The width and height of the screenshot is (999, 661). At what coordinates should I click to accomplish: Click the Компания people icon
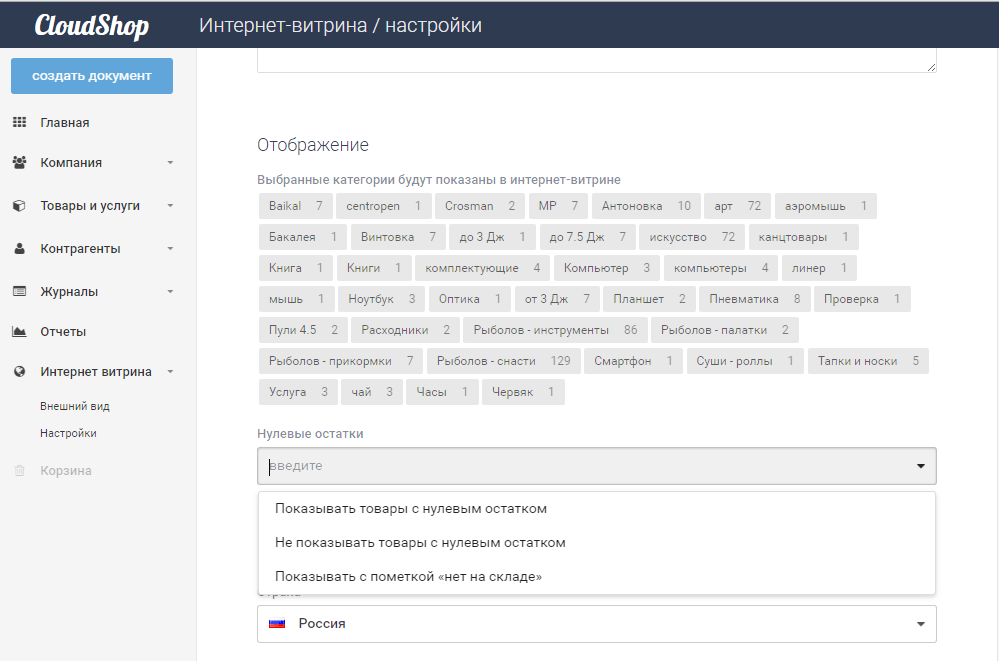[x=20, y=163]
